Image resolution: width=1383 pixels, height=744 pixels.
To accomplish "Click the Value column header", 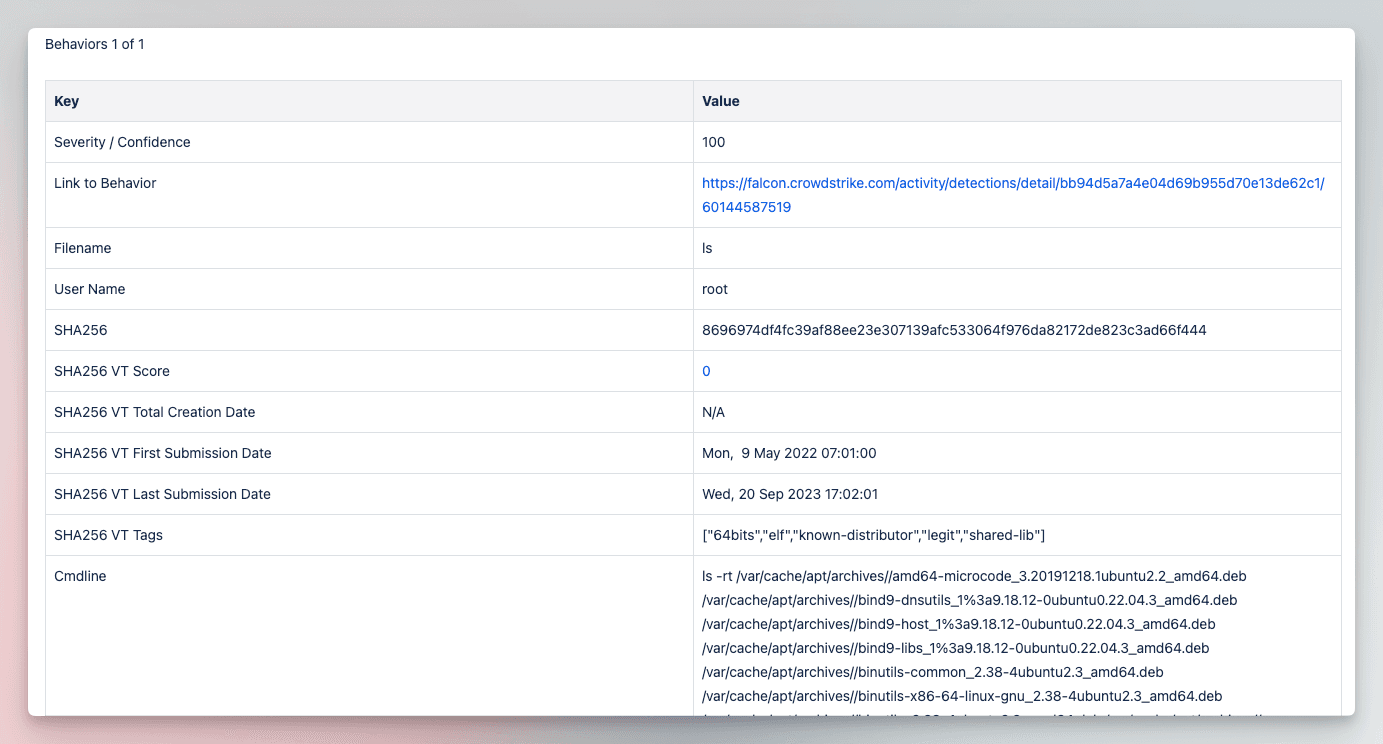I will [x=721, y=101].
